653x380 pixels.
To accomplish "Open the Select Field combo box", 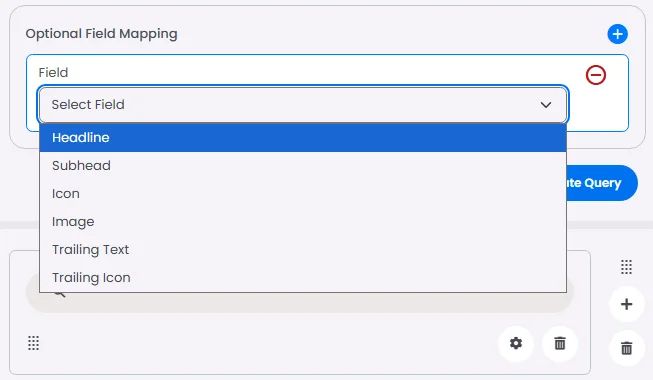I will point(302,105).
